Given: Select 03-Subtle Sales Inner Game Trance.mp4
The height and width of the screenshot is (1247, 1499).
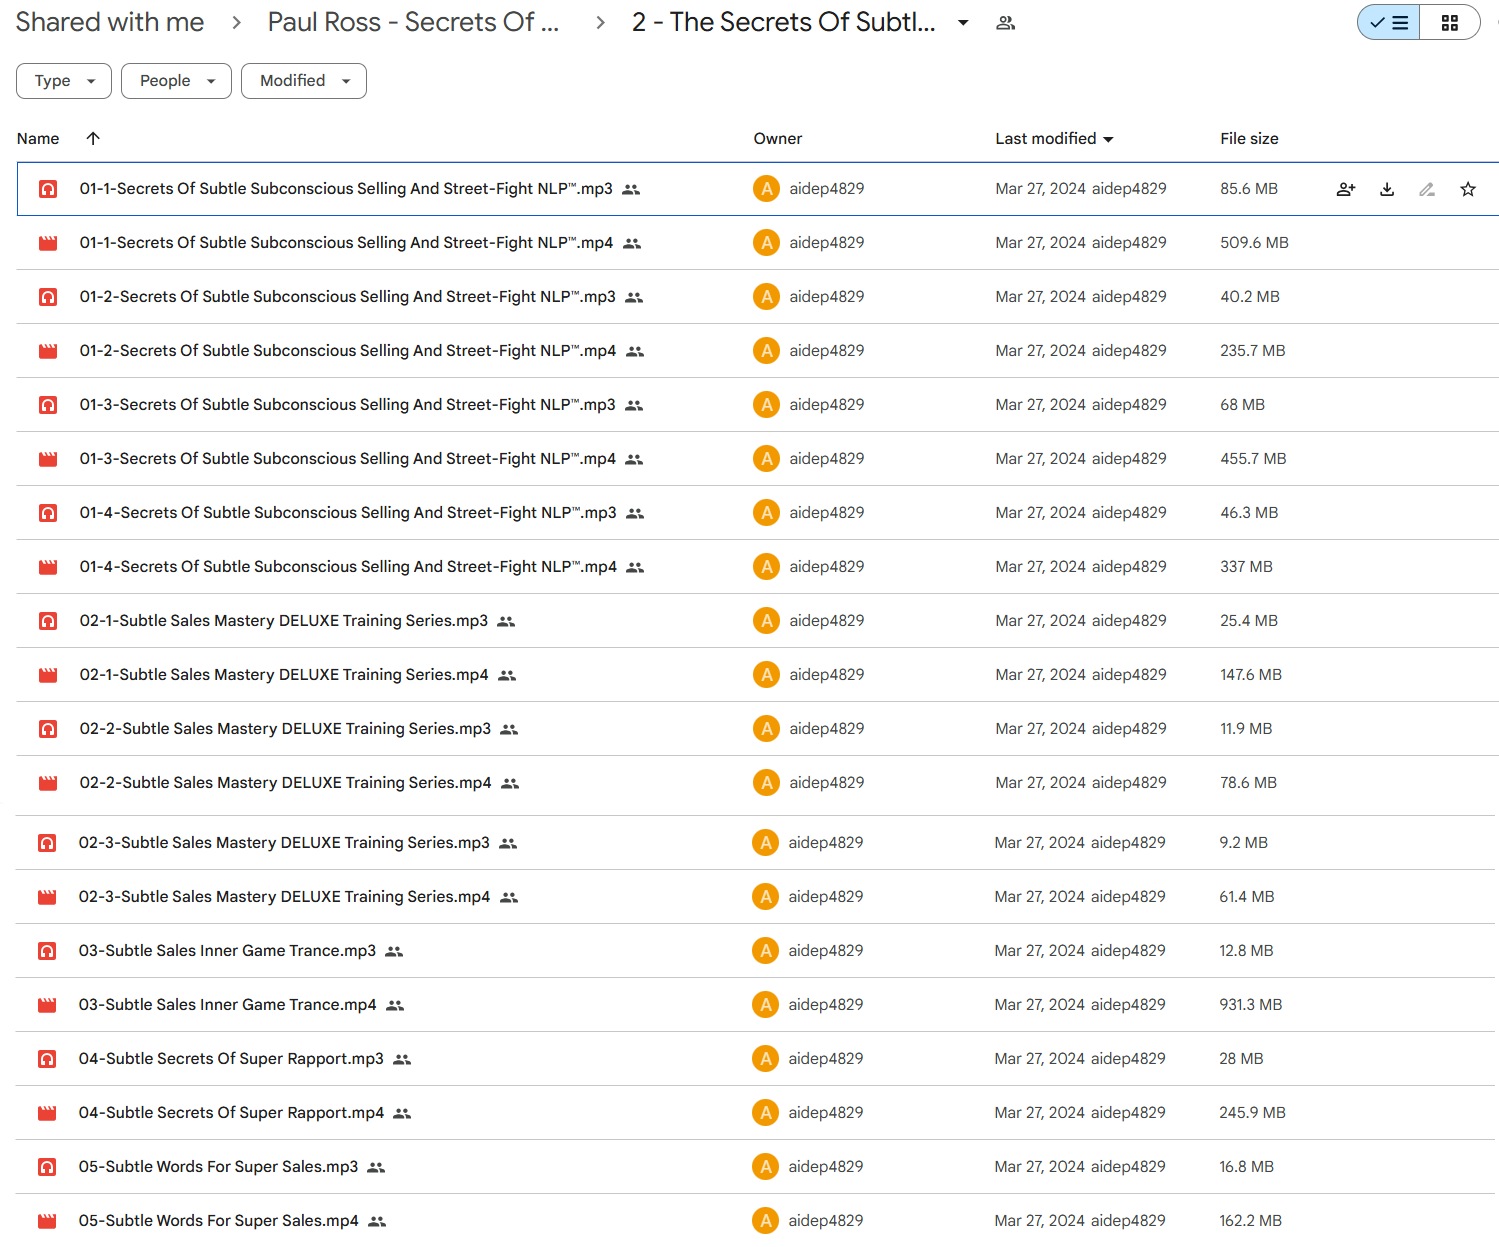Looking at the screenshot, I should click(x=228, y=1005).
